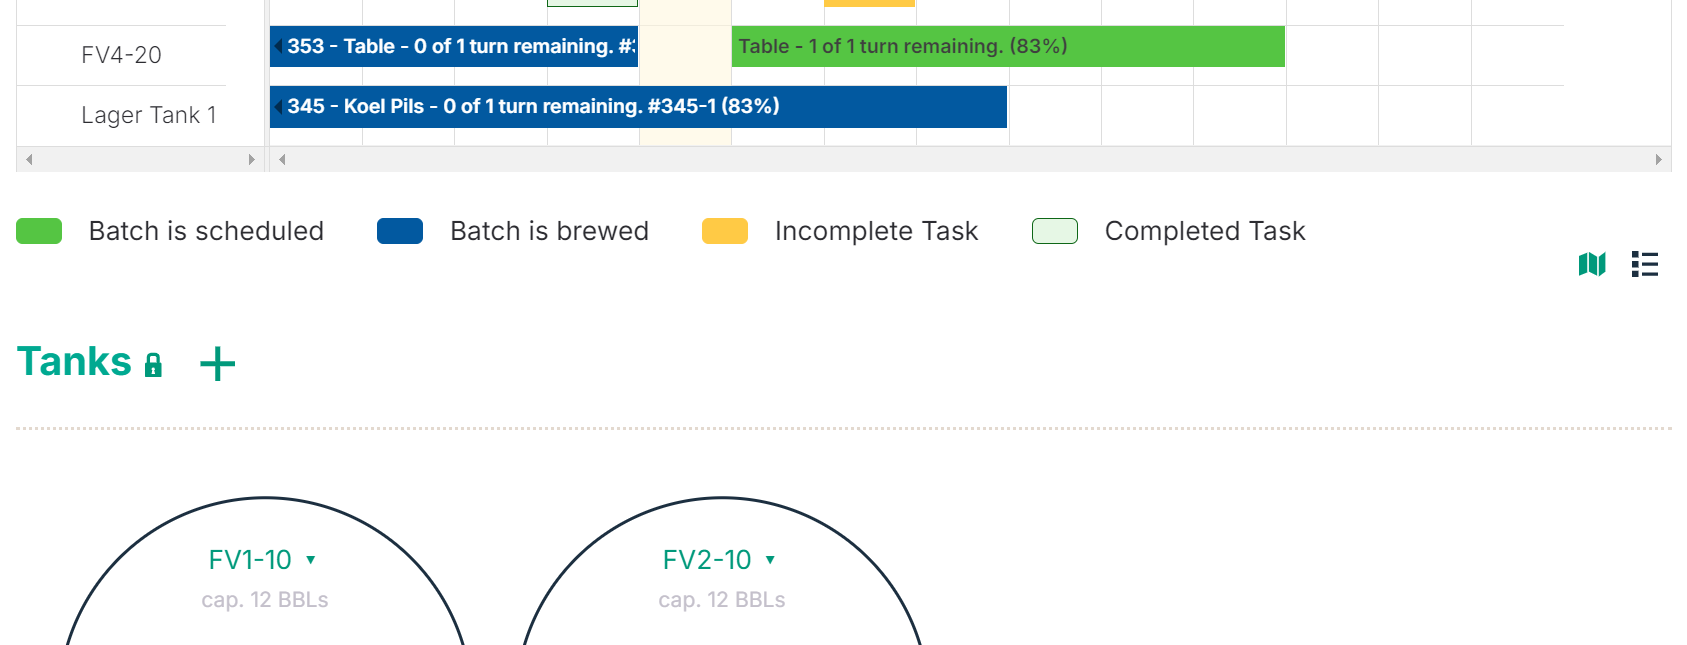The height and width of the screenshot is (645, 1687).
Task: Open the FV1-10 tank dropdown arrow
Action: (x=311, y=560)
